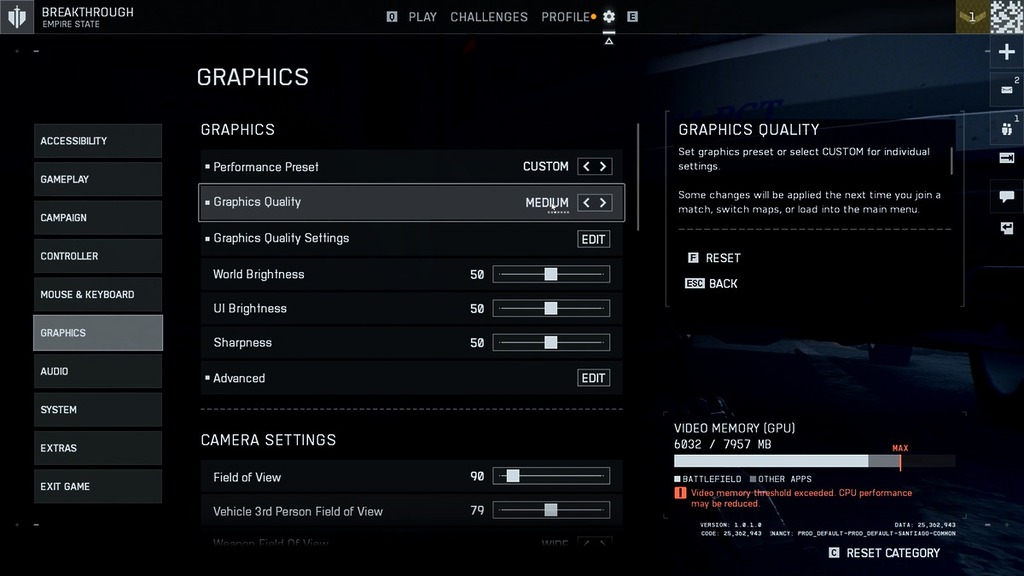Open the Challenges menu

pyautogui.click(x=489, y=17)
